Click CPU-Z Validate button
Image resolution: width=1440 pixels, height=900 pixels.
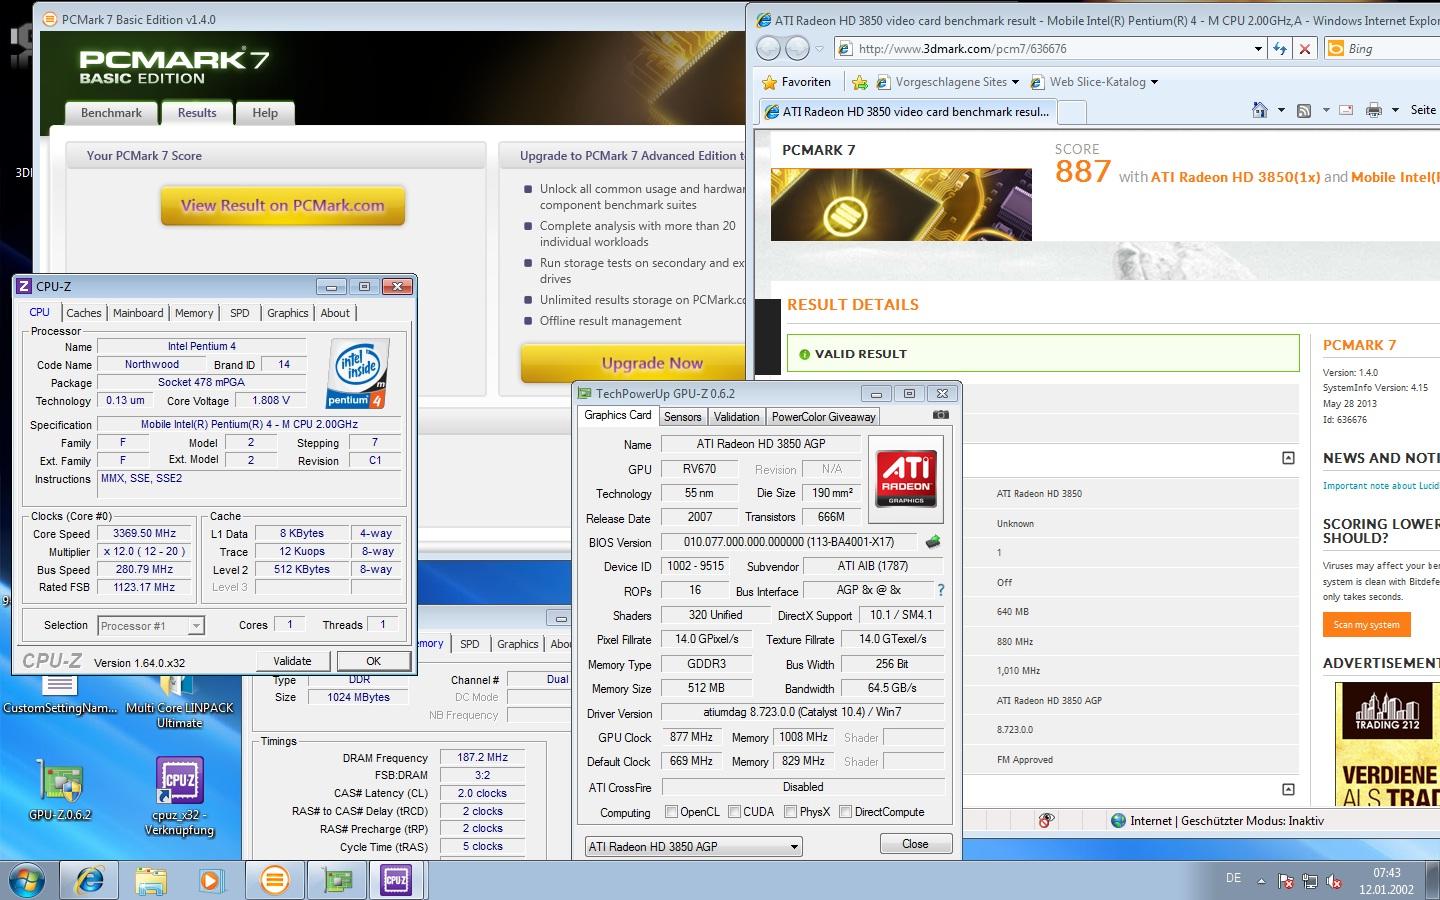click(292, 661)
